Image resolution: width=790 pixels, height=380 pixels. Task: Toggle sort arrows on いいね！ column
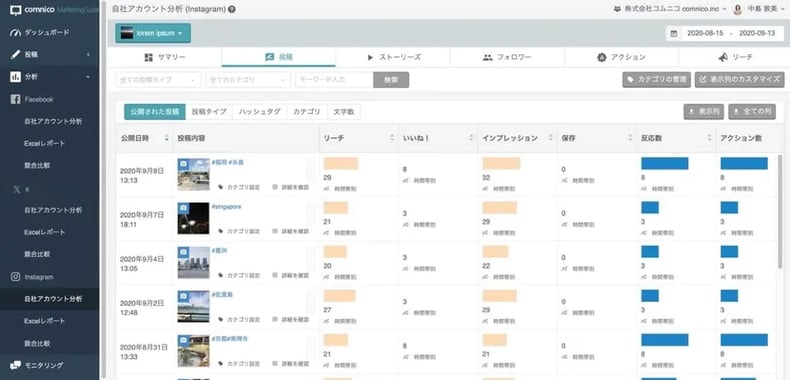pos(471,138)
